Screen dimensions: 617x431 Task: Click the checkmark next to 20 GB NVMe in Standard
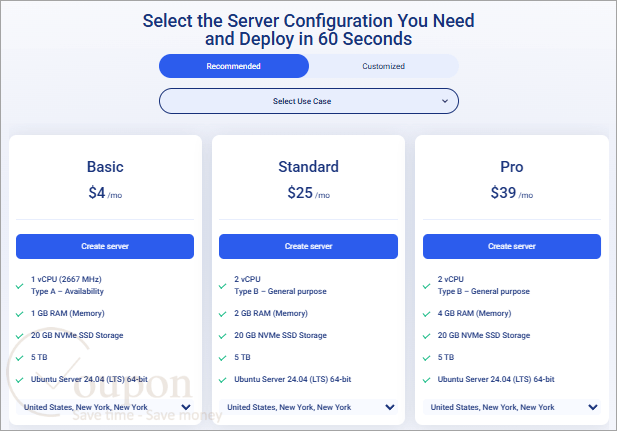pos(223,336)
